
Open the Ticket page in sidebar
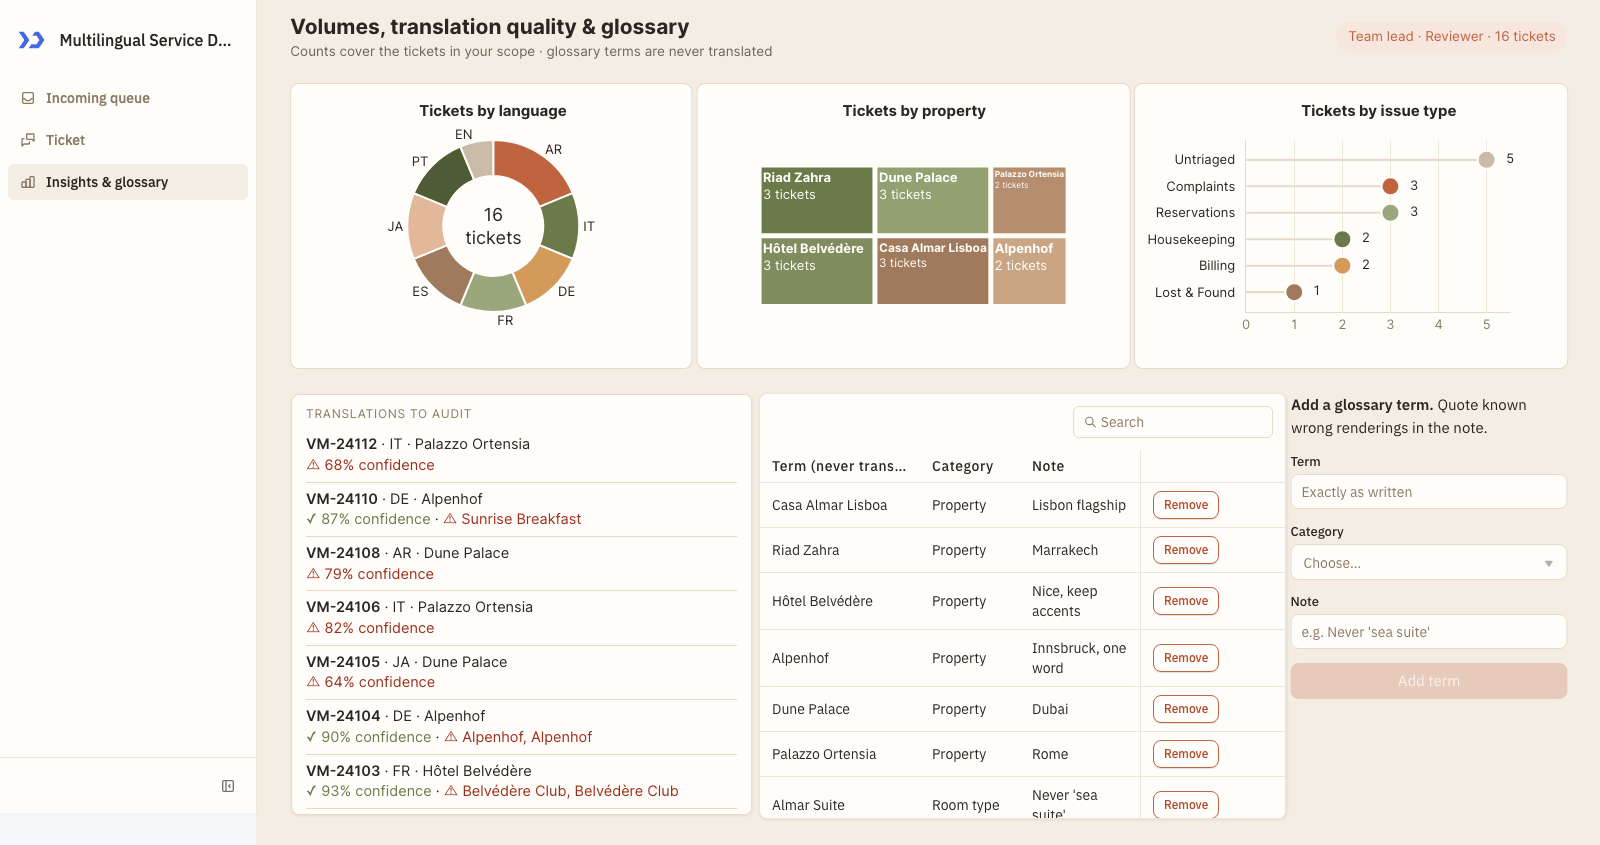coord(128,140)
